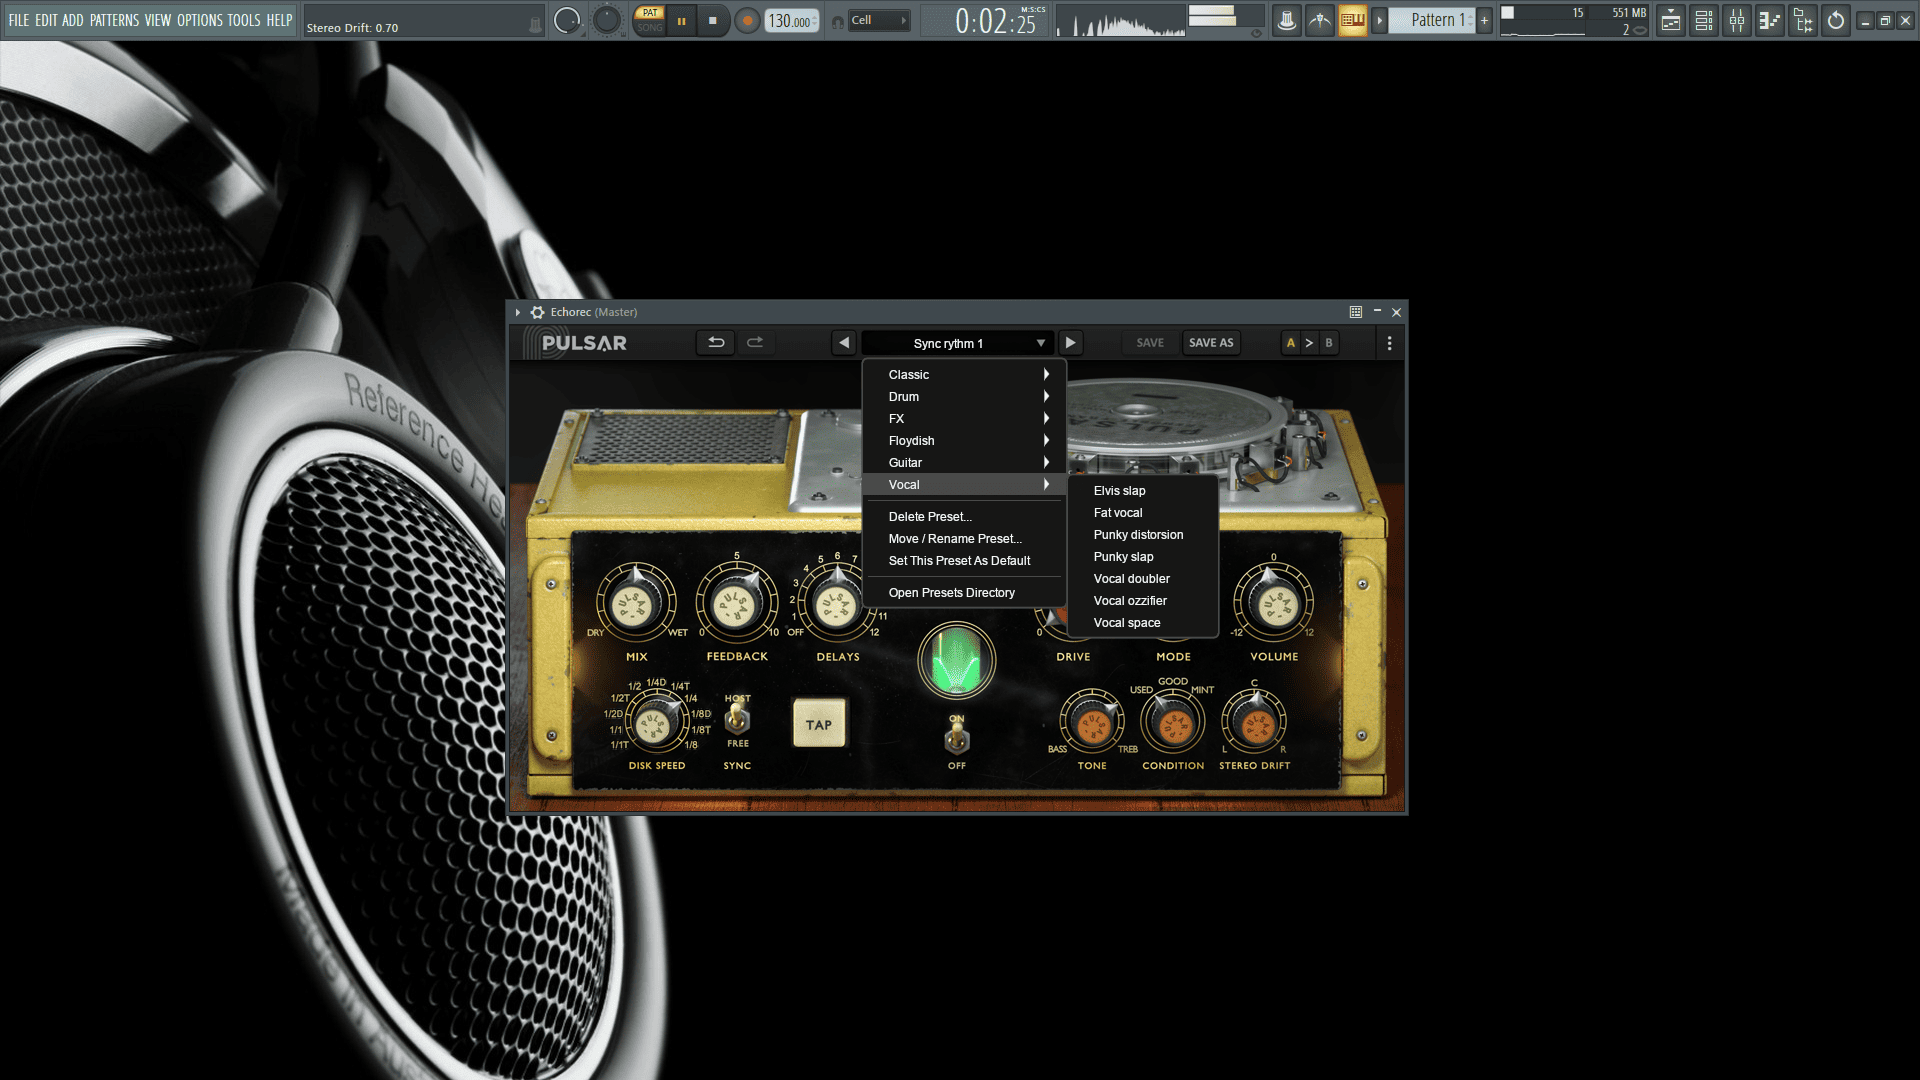Open Echorec plugin options gear icon
The height and width of the screenshot is (1080, 1920).
point(537,312)
